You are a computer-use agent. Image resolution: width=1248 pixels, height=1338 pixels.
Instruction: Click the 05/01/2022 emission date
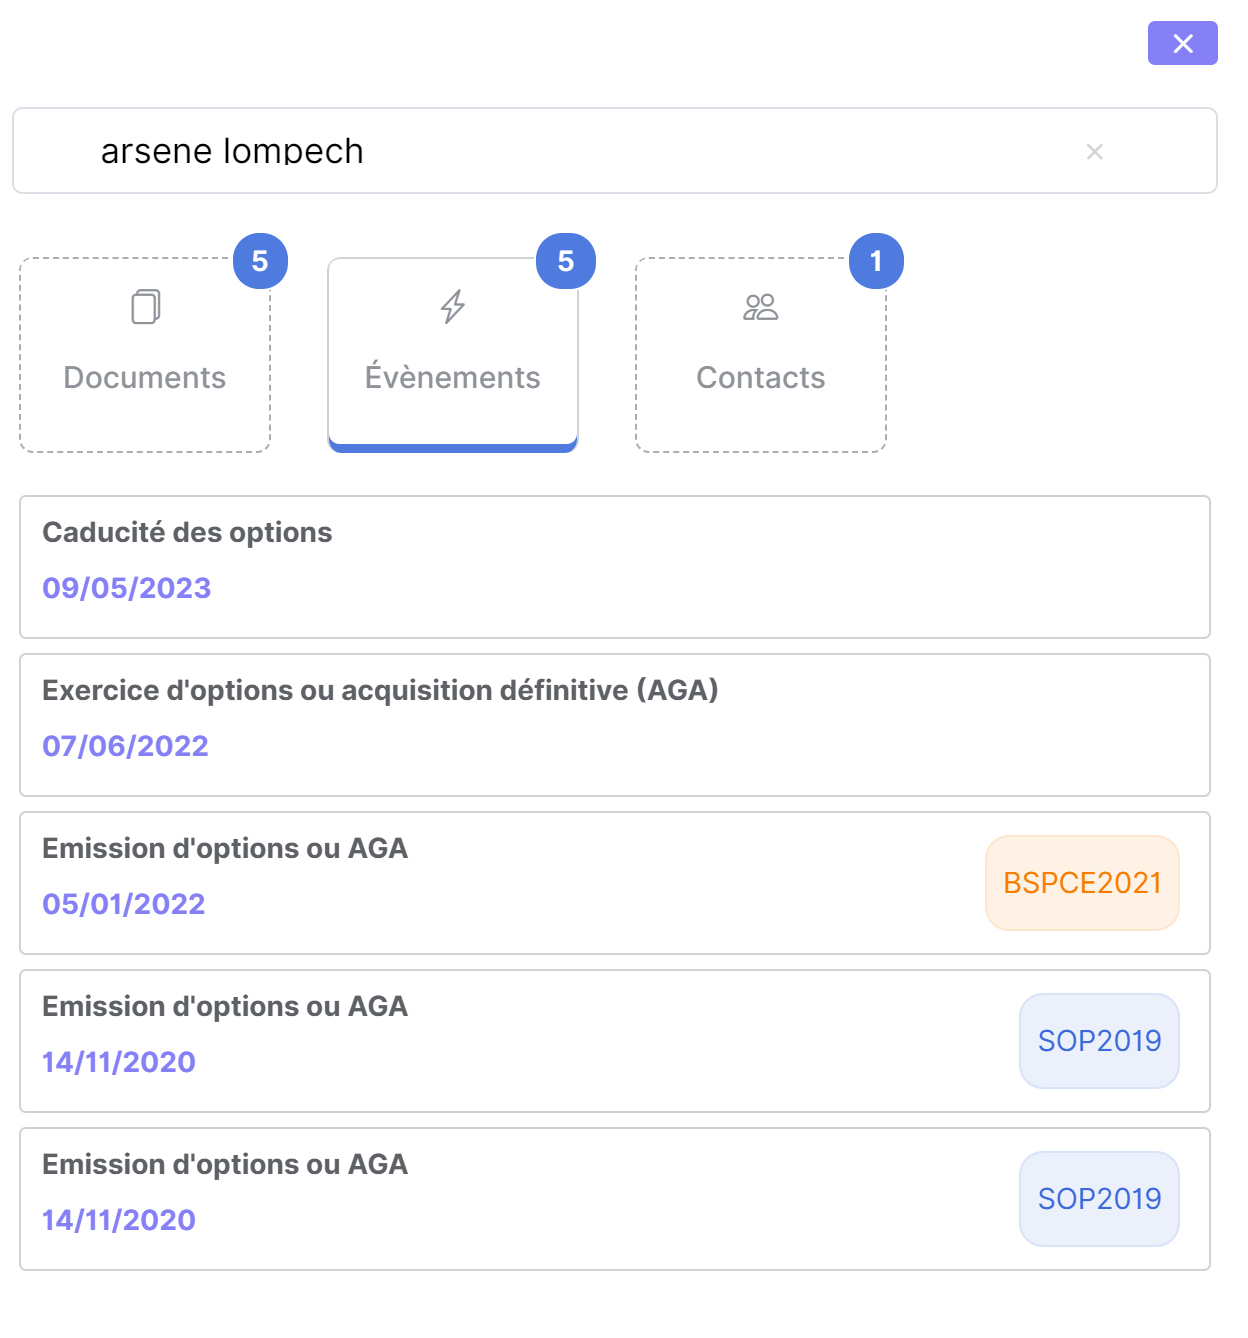point(124,904)
